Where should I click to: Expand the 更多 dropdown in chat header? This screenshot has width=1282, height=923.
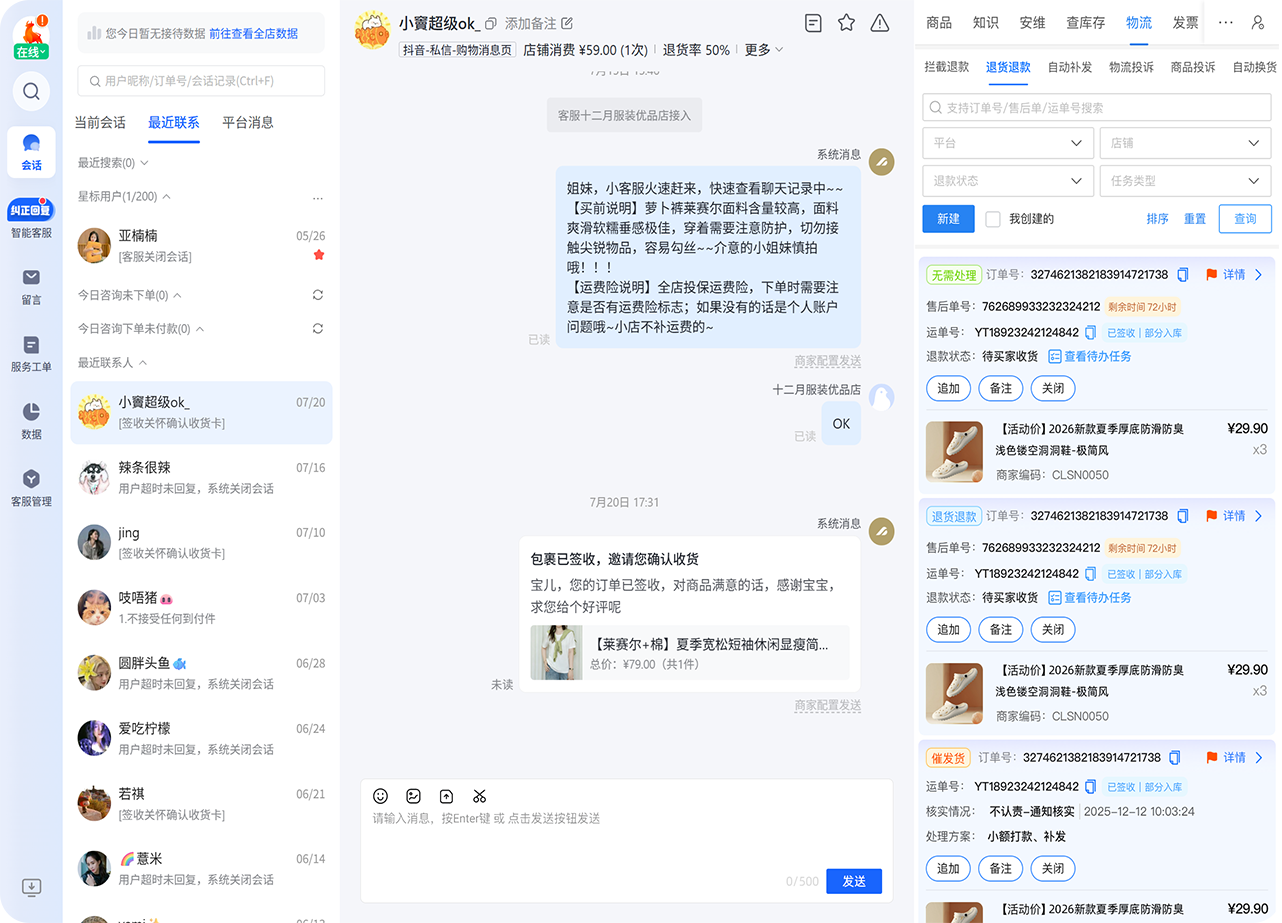click(764, 50)
